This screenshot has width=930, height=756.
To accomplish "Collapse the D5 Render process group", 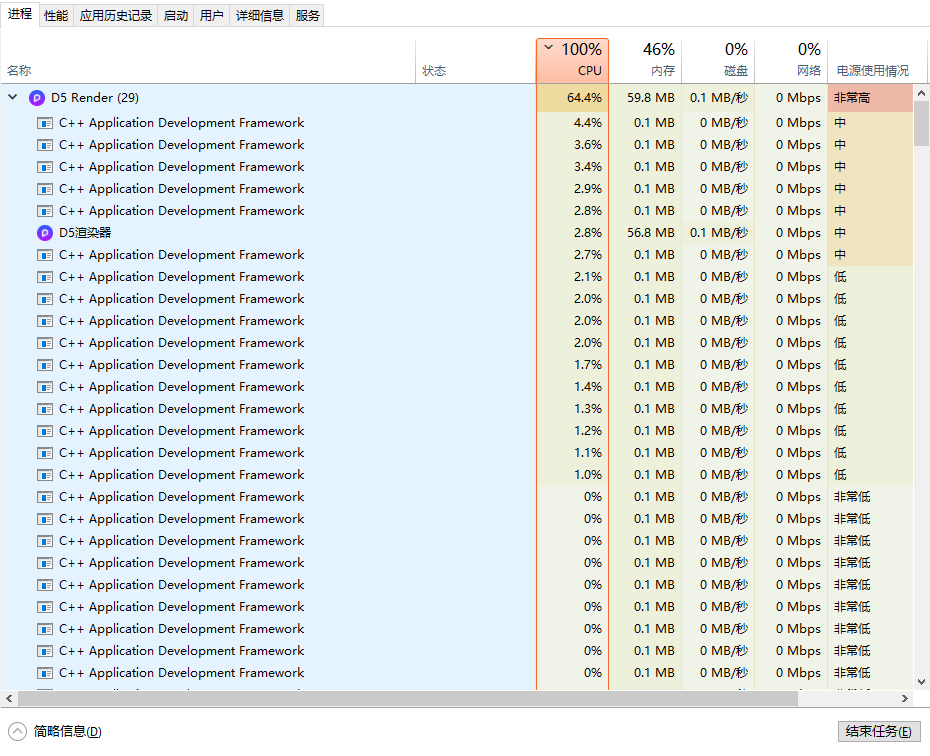I will (12, 97).
